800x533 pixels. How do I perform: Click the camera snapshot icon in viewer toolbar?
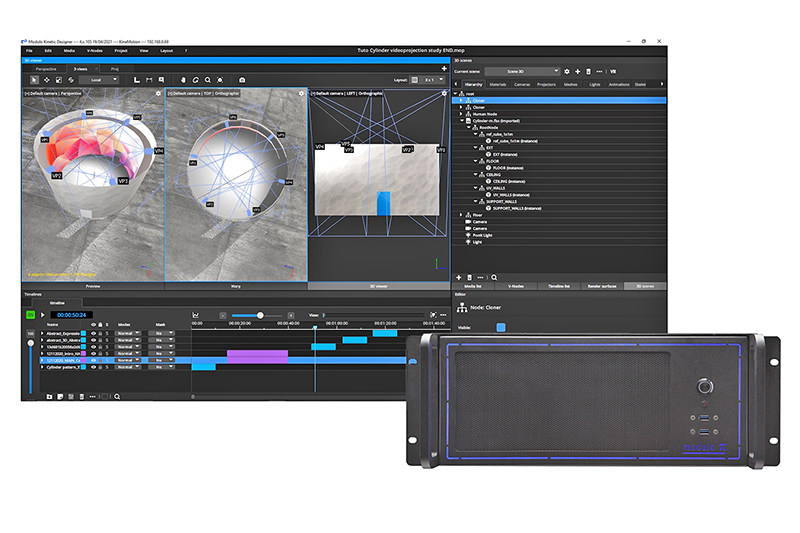tap(241, 79)
